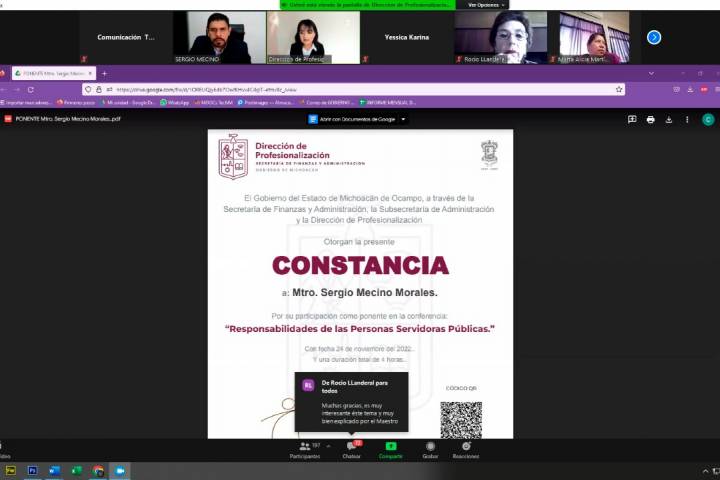Screen dimensions: 720x480
Task: Bookmark this page with the star icon
Action: pyautogui.click(x=619, y=89)
